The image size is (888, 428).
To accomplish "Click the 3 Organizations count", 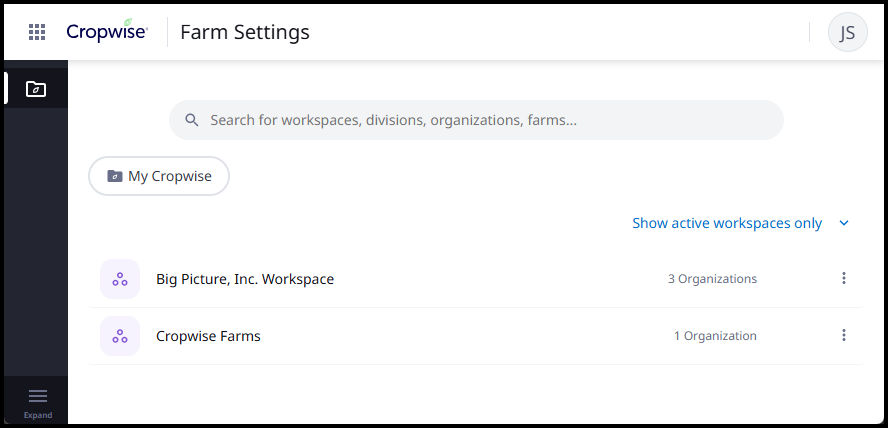I will tap(712, 279).
